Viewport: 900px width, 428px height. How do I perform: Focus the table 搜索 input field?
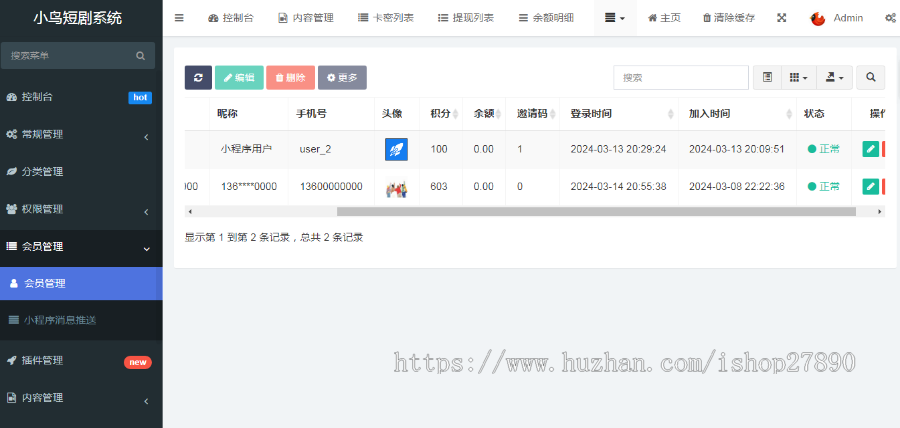(681, 77)
